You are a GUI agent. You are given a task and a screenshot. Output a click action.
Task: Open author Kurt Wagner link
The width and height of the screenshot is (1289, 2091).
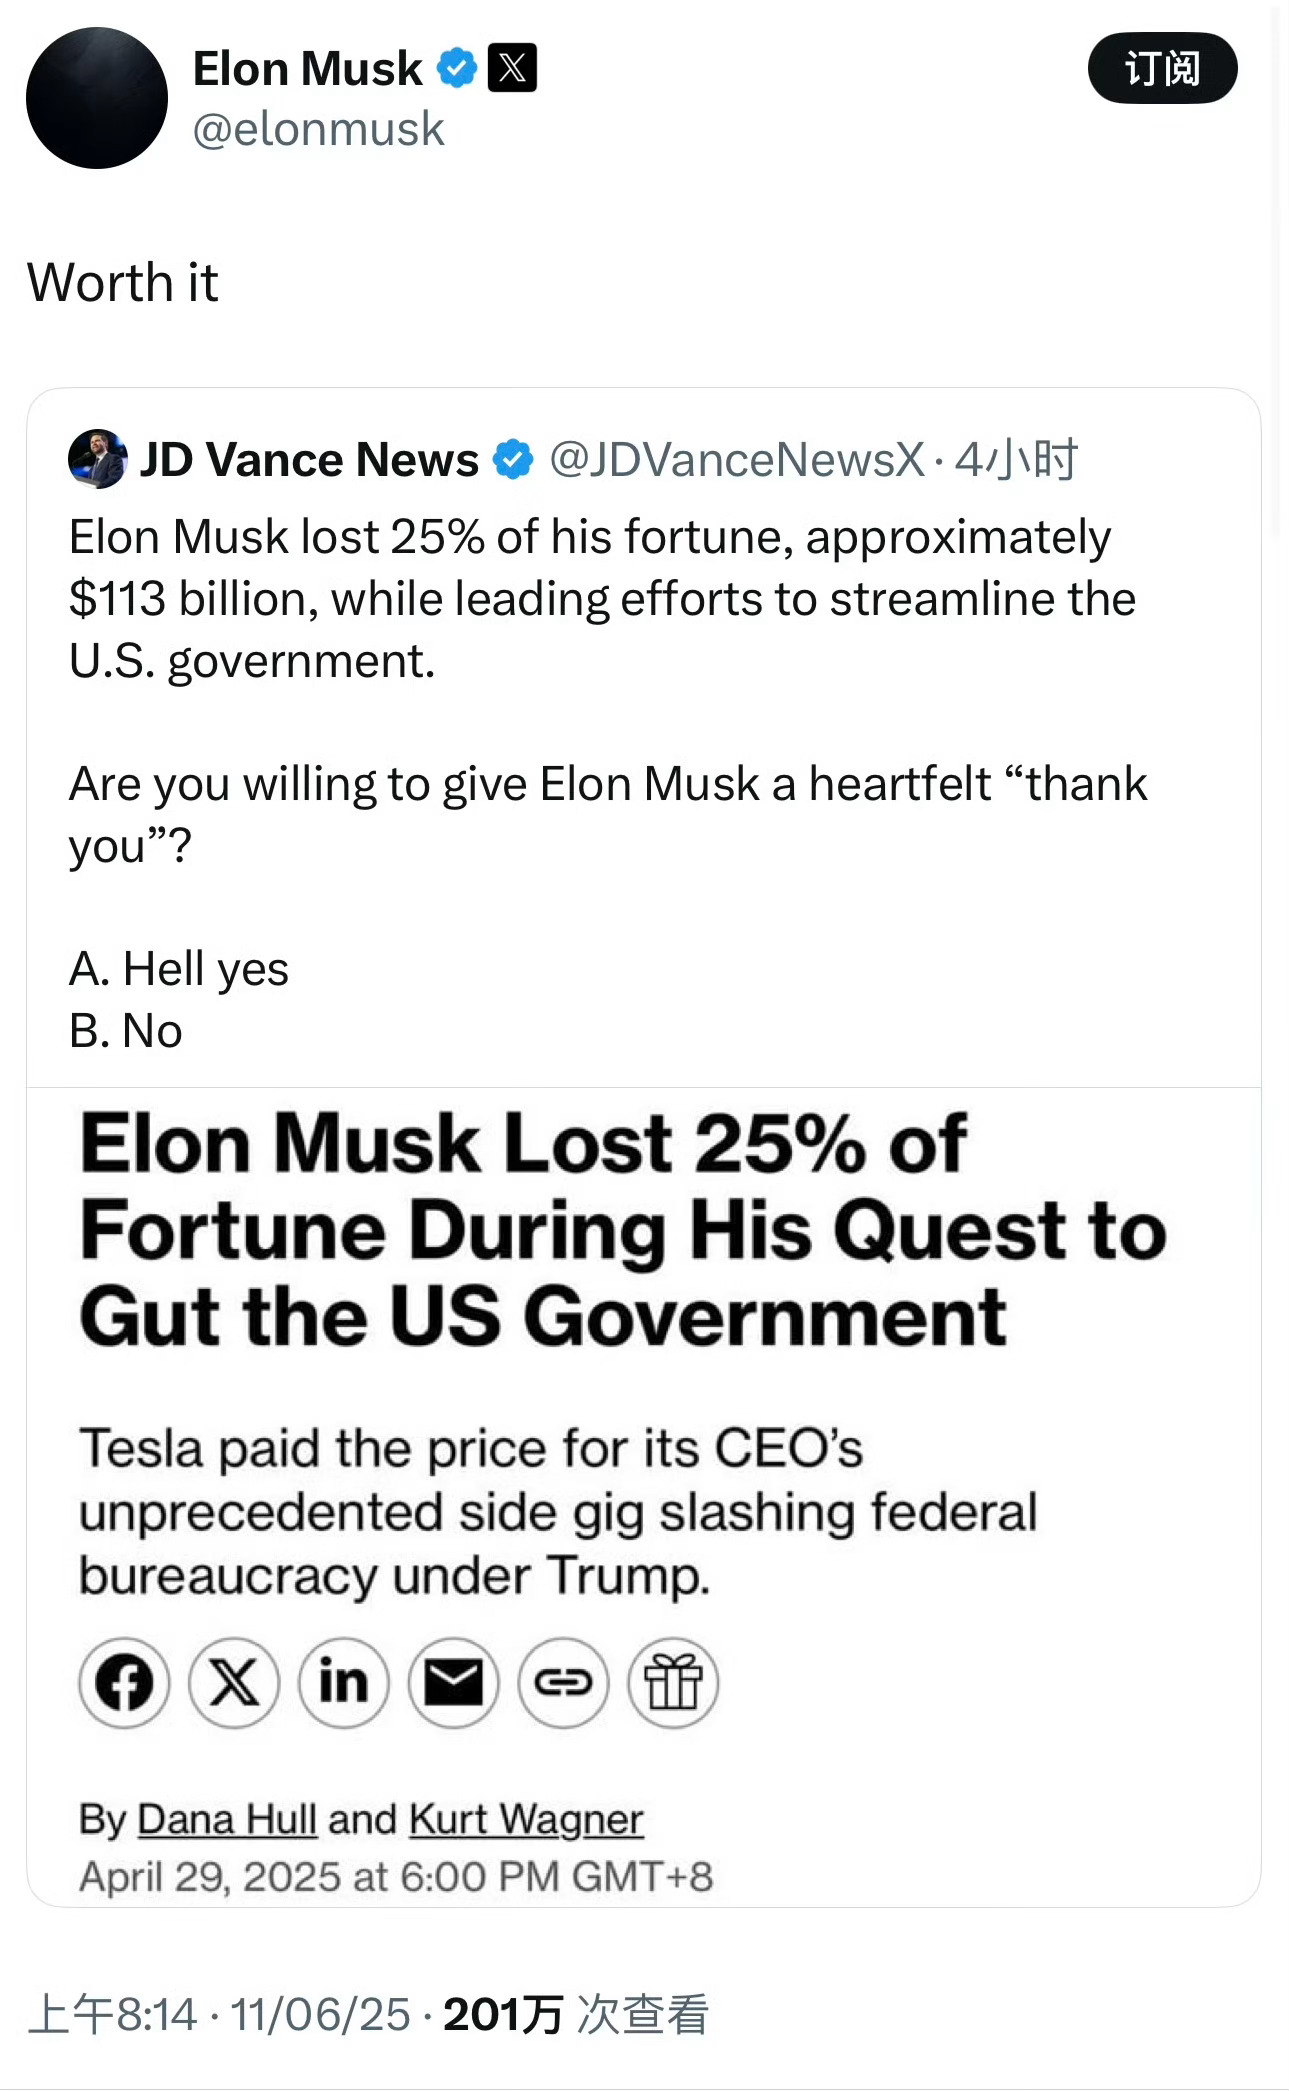[x=526, y=1819]
